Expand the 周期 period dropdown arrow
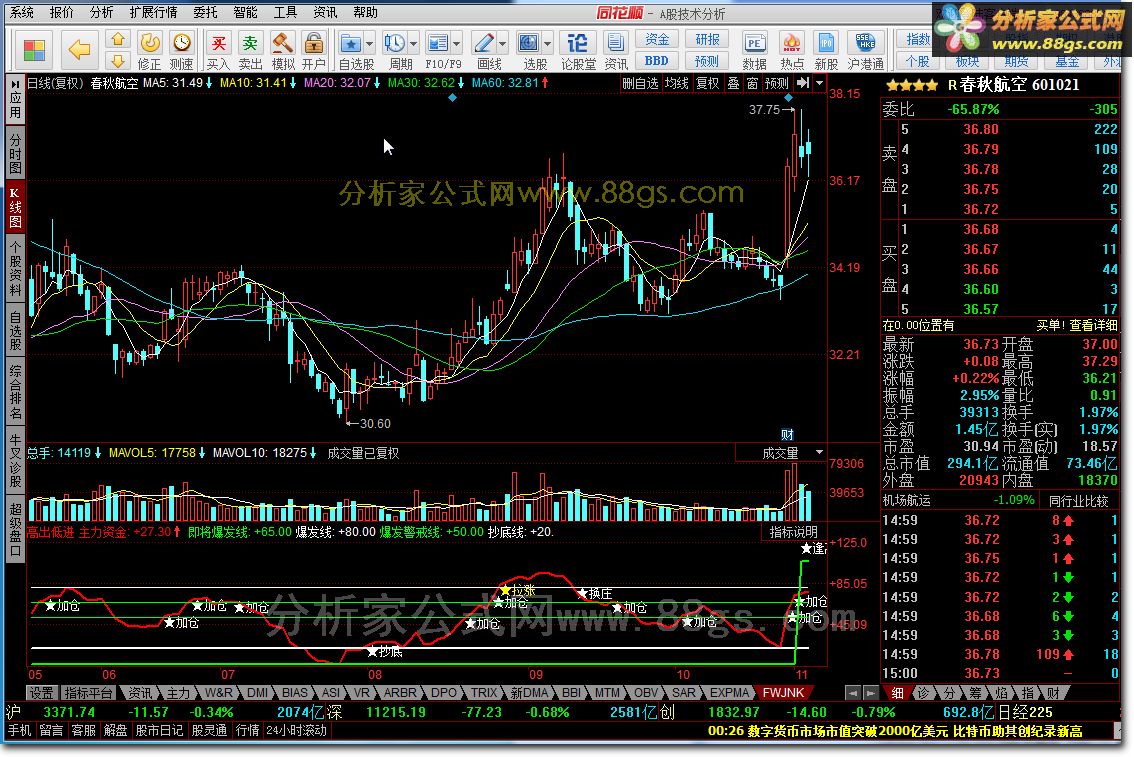1134x757 pixels. pos(414,43)
